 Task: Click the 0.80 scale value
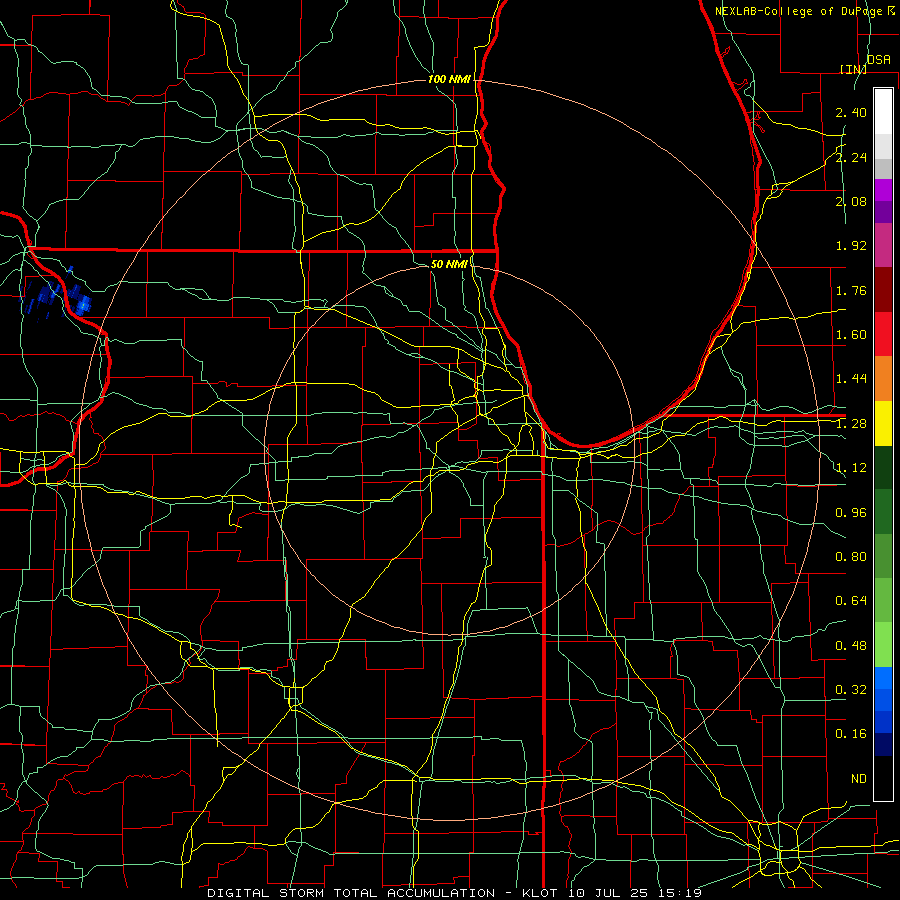[x=851, y=557]
